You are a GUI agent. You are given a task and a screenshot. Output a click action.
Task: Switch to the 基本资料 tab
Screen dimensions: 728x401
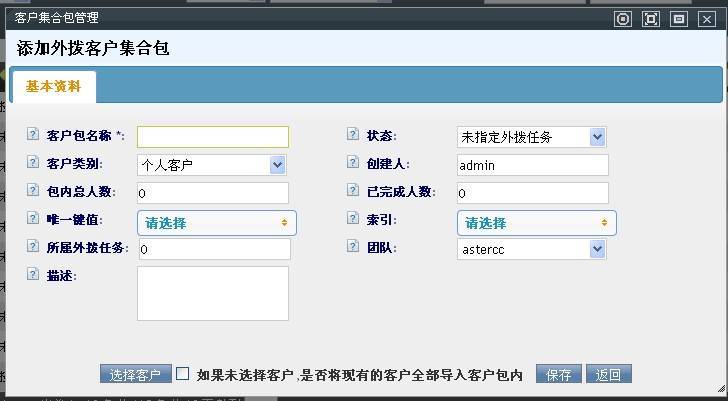coord(53,86)
